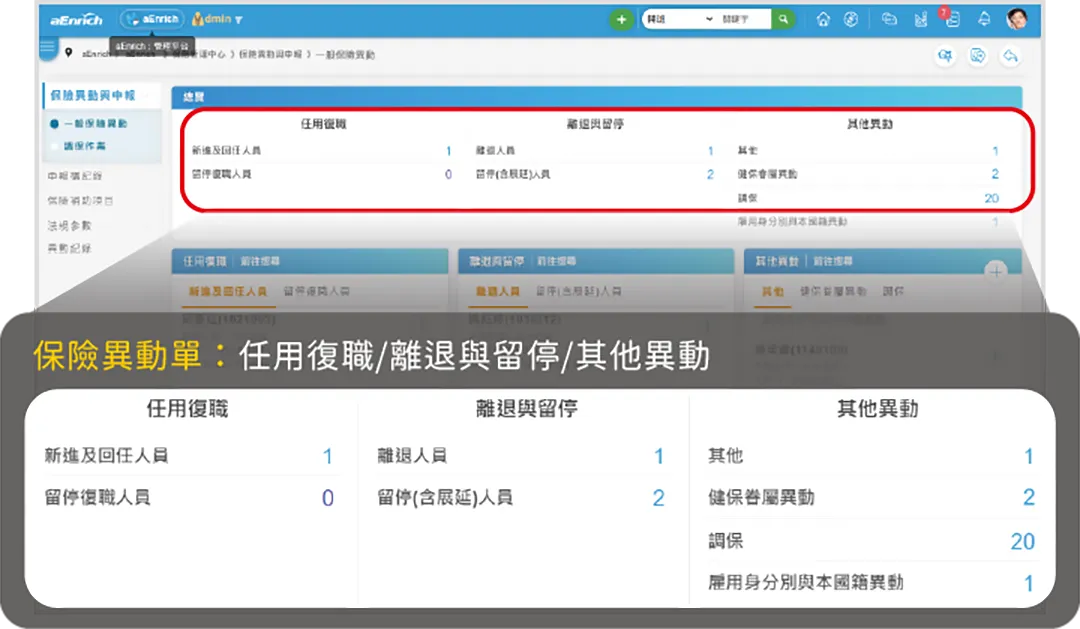Click the chart icon in the top toolbar
This screenshot has width=1080, height=629.
point(920,18)
